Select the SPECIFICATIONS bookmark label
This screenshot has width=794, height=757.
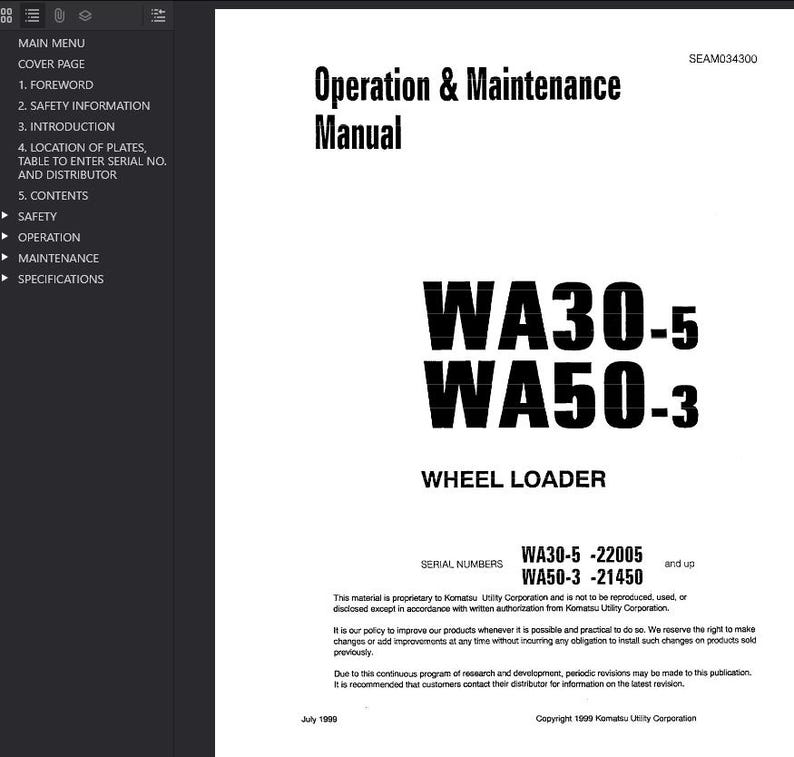(61, 278)
